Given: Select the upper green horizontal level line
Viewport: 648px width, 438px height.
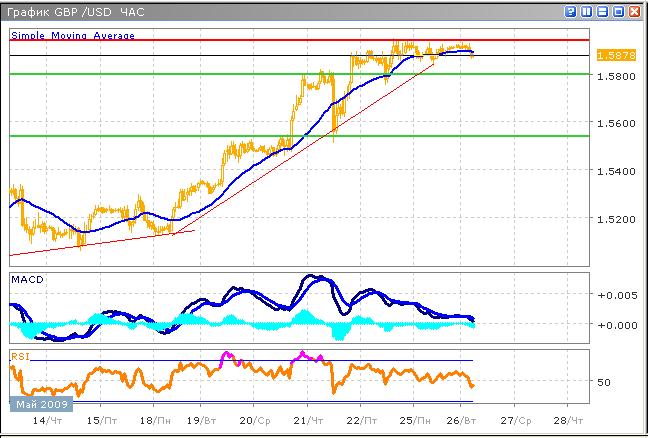Looking at the screenshot, I should [x=200, y=74].
